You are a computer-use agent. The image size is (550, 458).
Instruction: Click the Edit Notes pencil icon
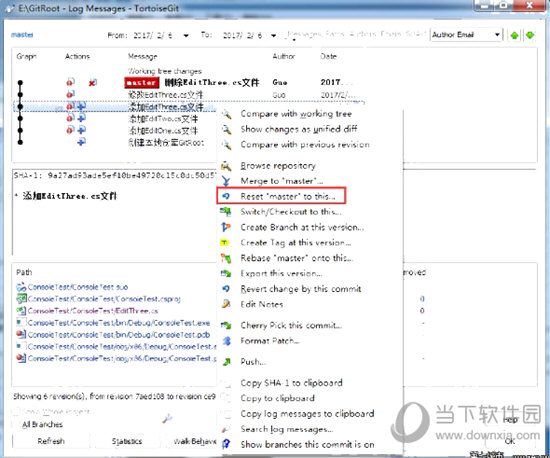[x=227, y=304]
